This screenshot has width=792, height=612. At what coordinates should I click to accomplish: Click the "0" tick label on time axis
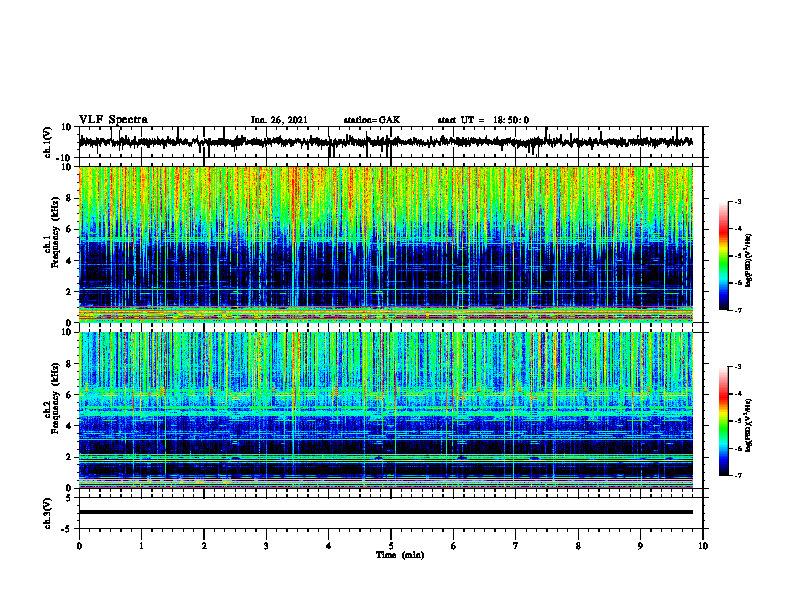[79, 546]
